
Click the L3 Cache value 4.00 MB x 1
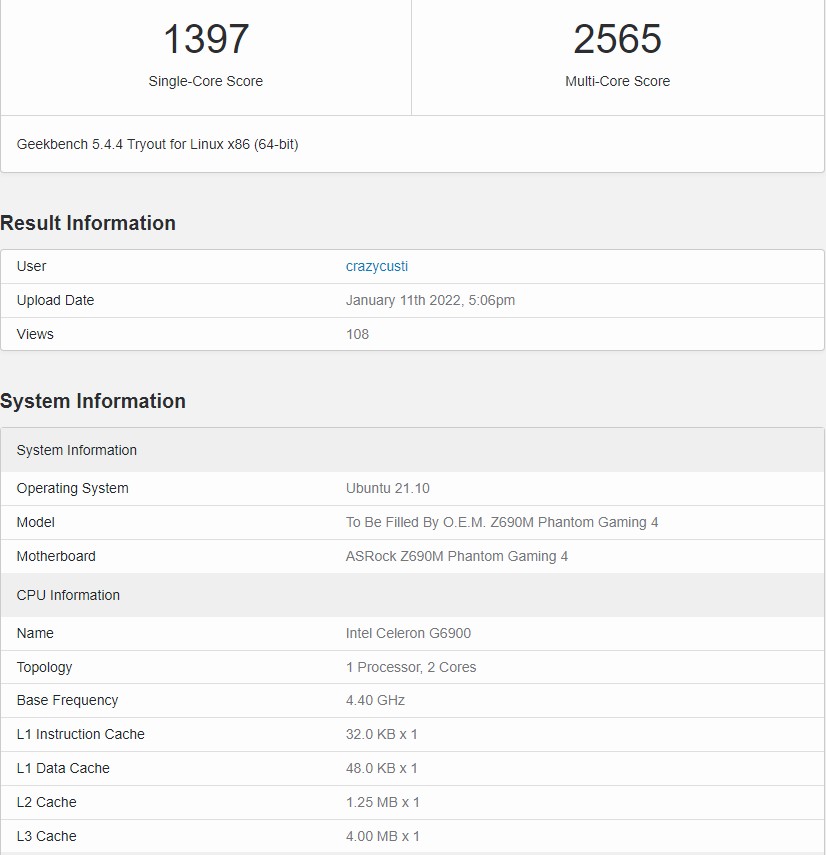pos(382,836)
